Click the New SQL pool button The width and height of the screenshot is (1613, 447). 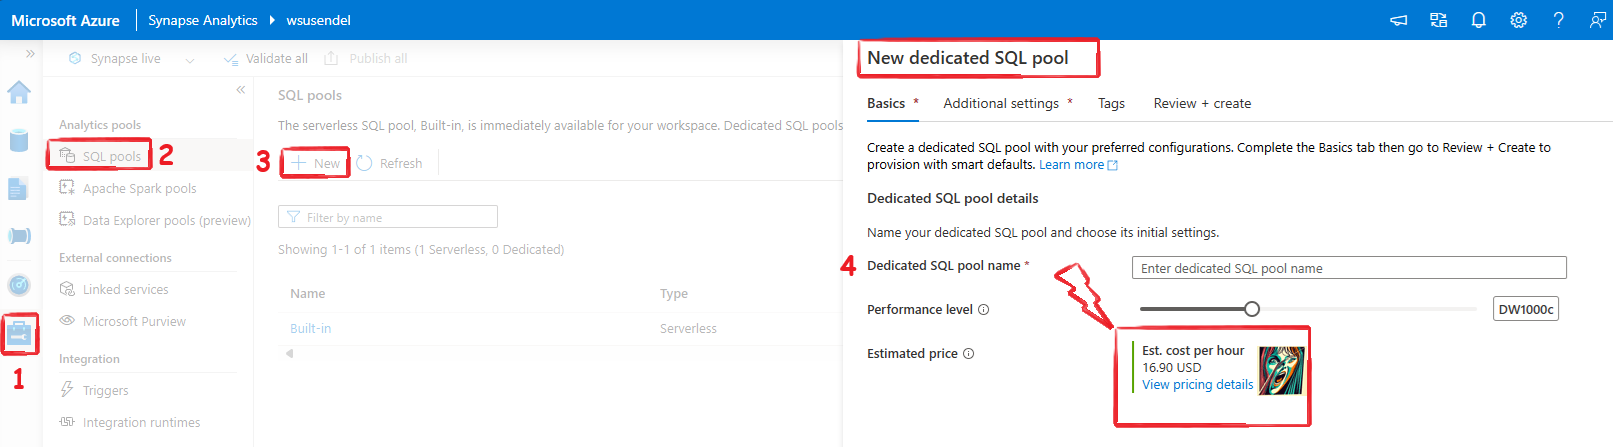[315, 163]
